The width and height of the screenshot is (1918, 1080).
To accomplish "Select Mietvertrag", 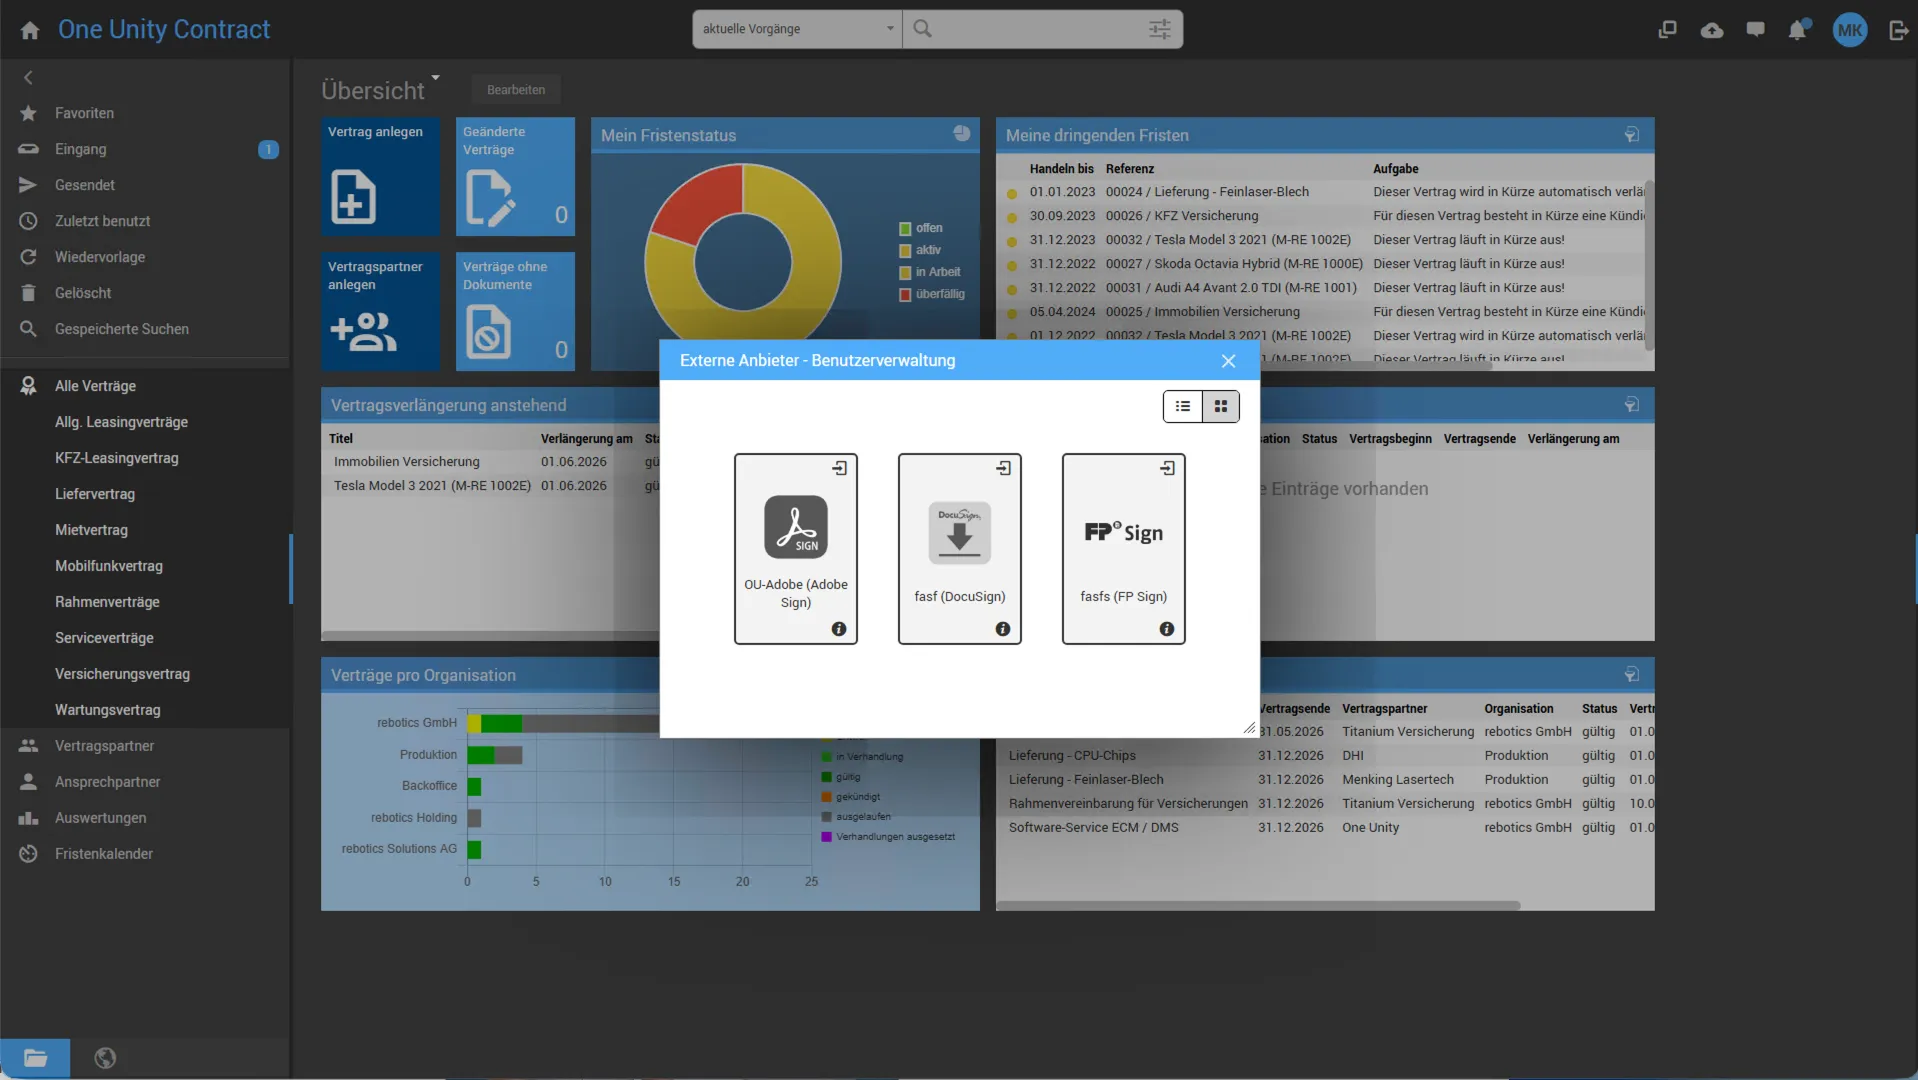I will (145, 530).
